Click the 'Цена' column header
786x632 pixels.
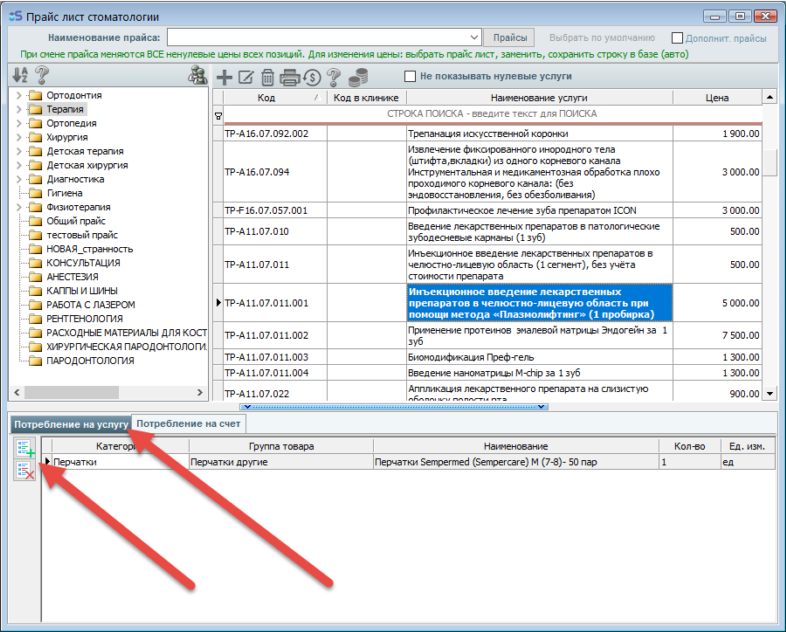pyautogui.click(x=716, y=98)
